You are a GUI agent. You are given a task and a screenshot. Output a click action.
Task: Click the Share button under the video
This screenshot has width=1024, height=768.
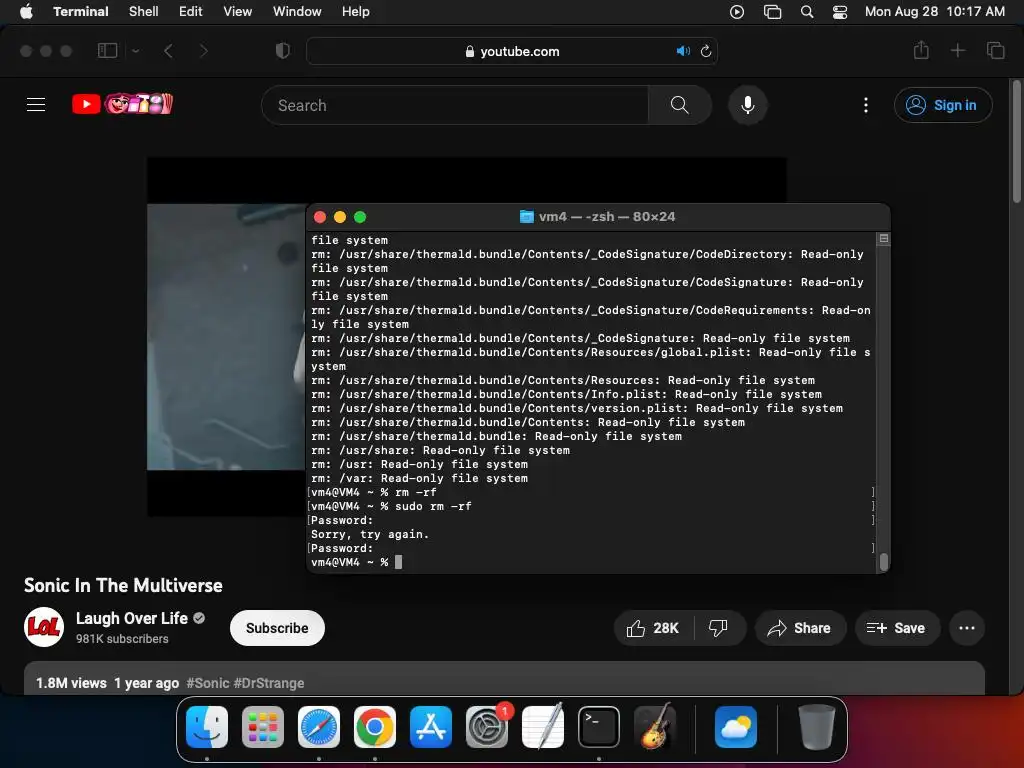(800, 628)
